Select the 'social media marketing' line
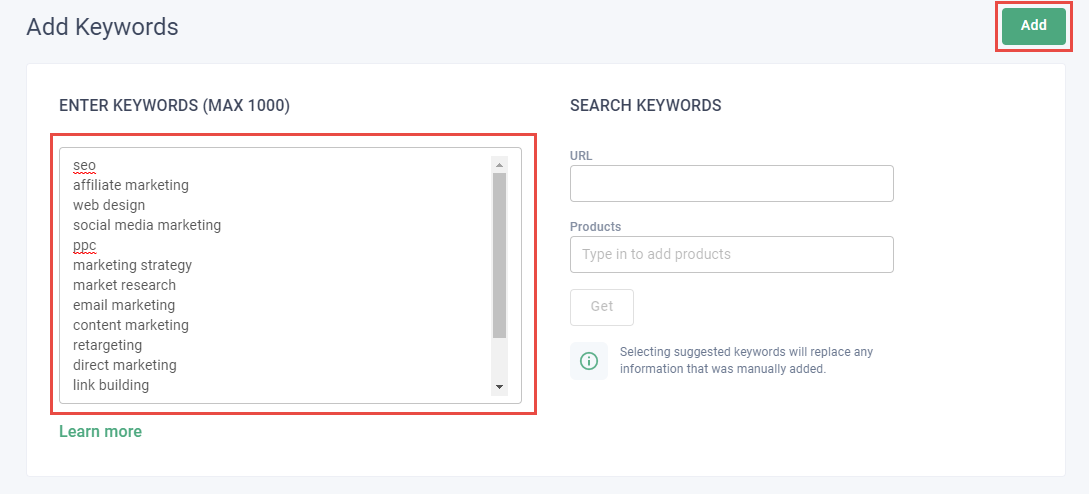This screenshot has height=494, width=1089. (147, 225)
